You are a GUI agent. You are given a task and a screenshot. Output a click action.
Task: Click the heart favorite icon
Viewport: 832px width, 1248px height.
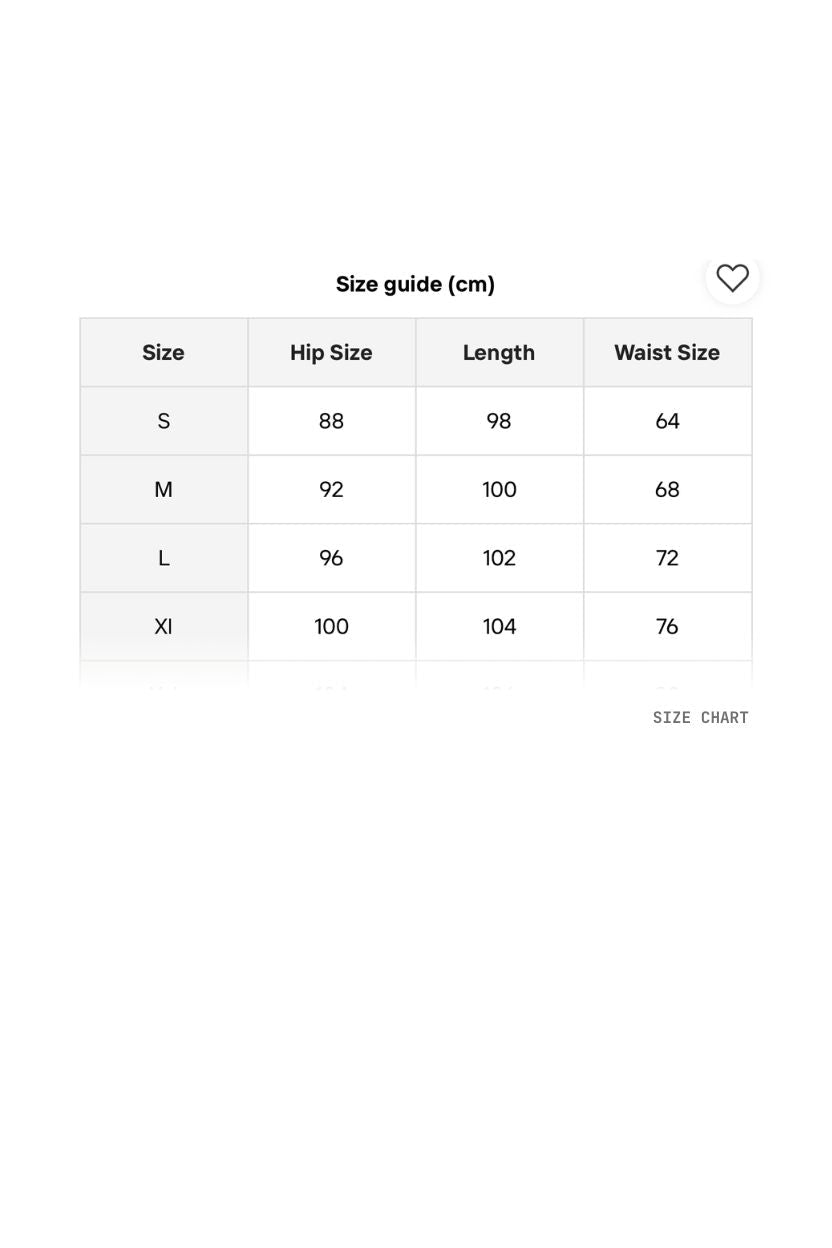coord(732,279)
